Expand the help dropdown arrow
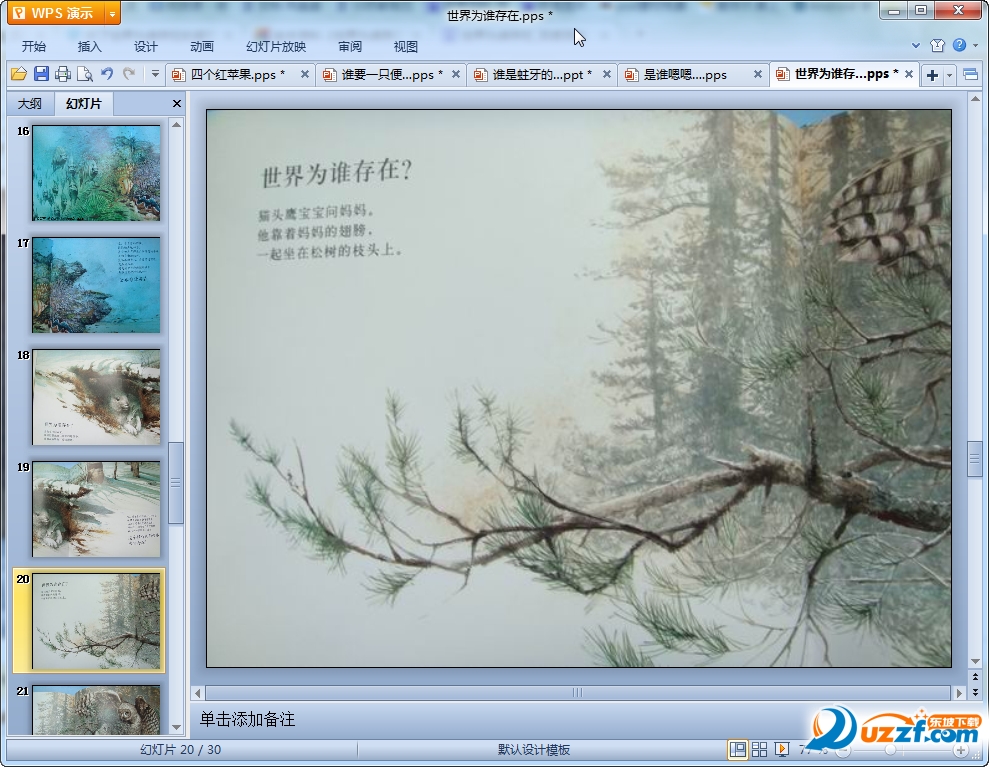 pos(976,45)
